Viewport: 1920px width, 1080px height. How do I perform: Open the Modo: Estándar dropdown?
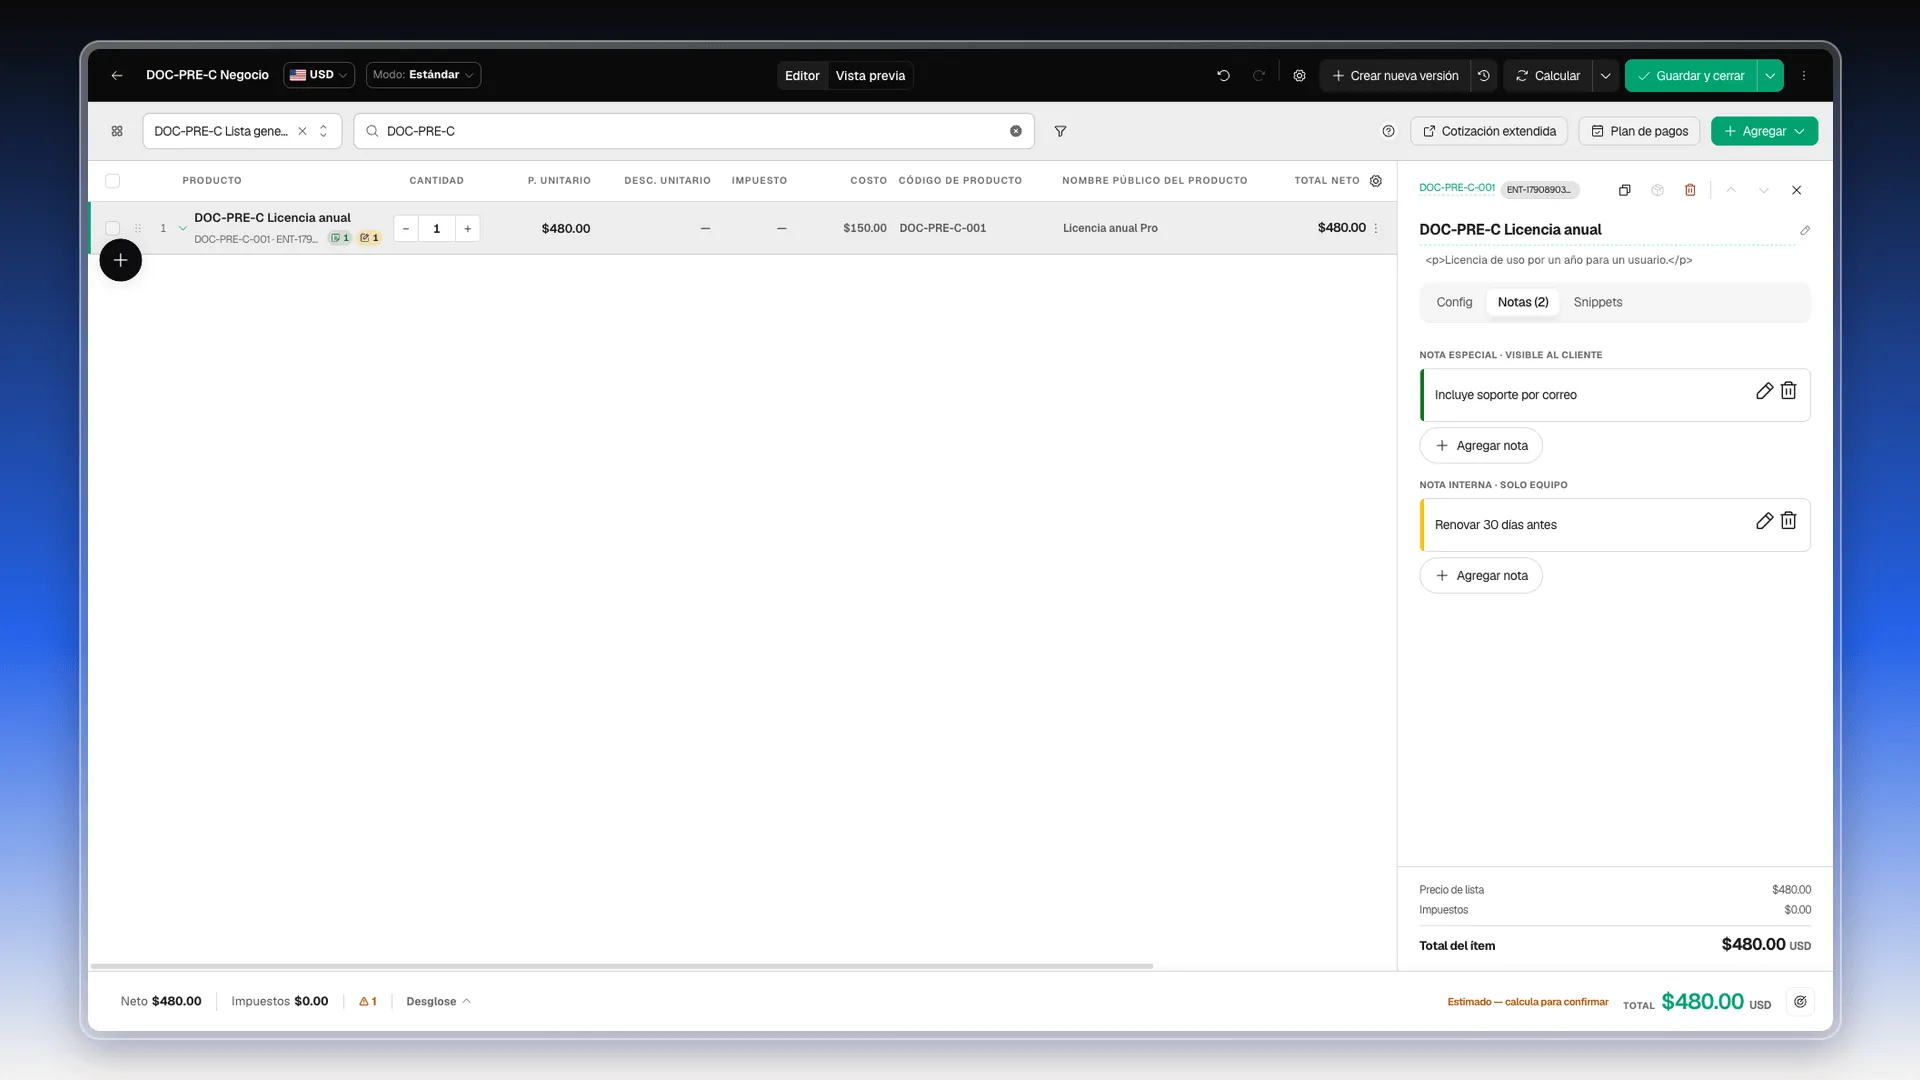(x=423, y=75)
